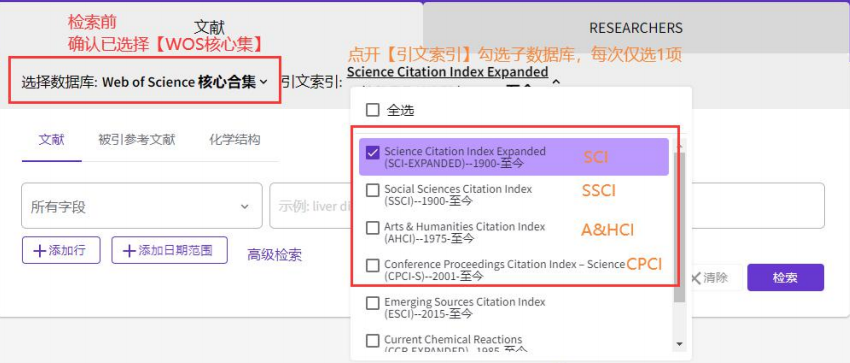Click the plus icon on 添加日期范围 button
850x363 pixels.
point(128,251)
